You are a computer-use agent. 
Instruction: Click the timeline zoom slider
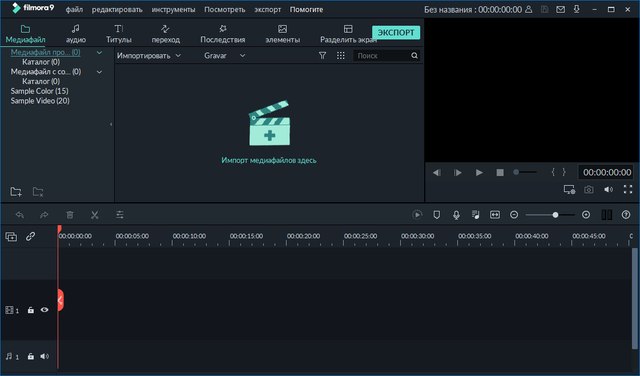tap(550, 215)
